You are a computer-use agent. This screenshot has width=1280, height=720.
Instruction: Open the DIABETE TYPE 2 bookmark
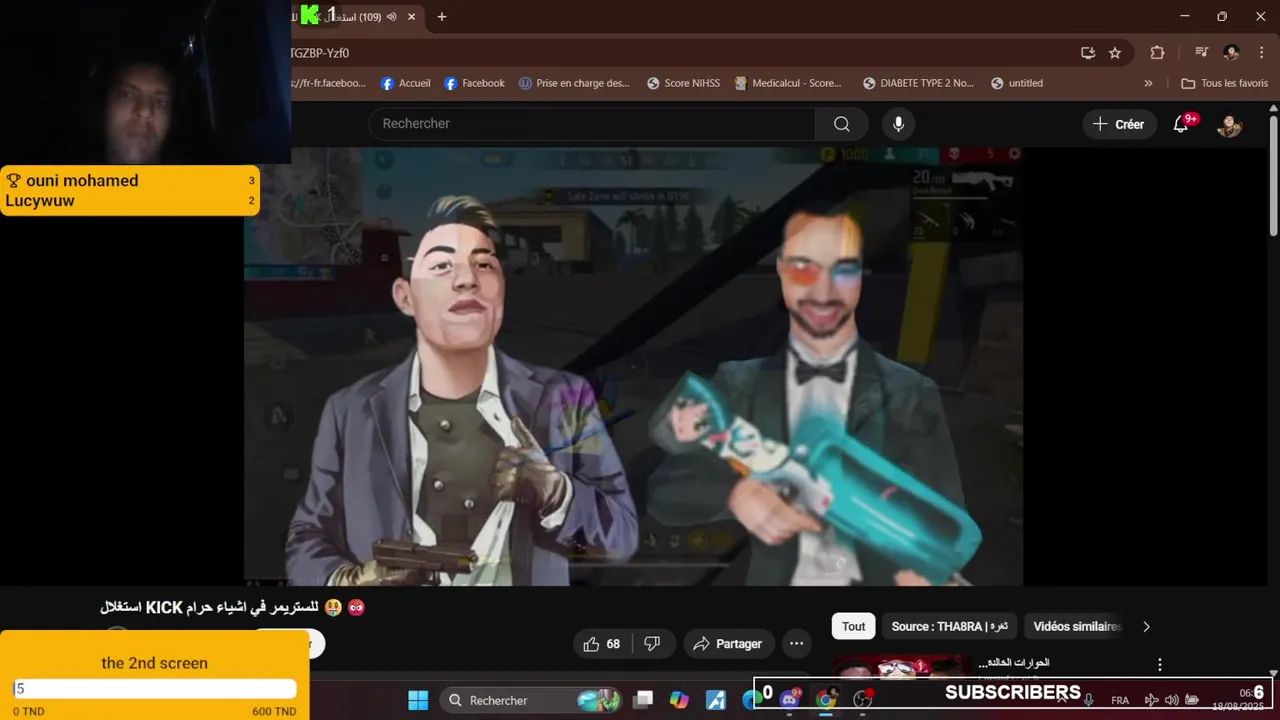[x=918, y=84]
